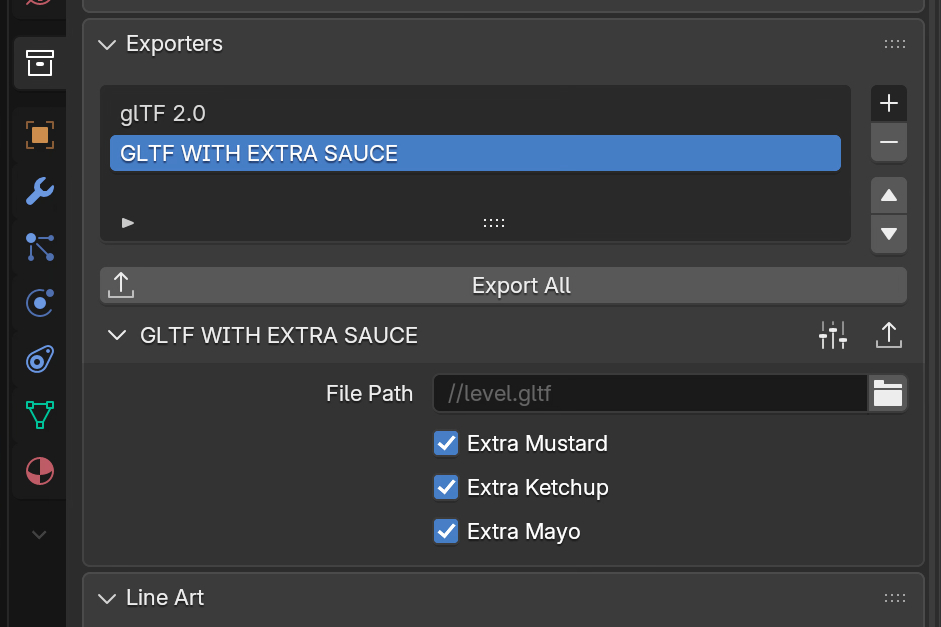
Task: Open the Particles properties tab
Action: tap(39, 246)
